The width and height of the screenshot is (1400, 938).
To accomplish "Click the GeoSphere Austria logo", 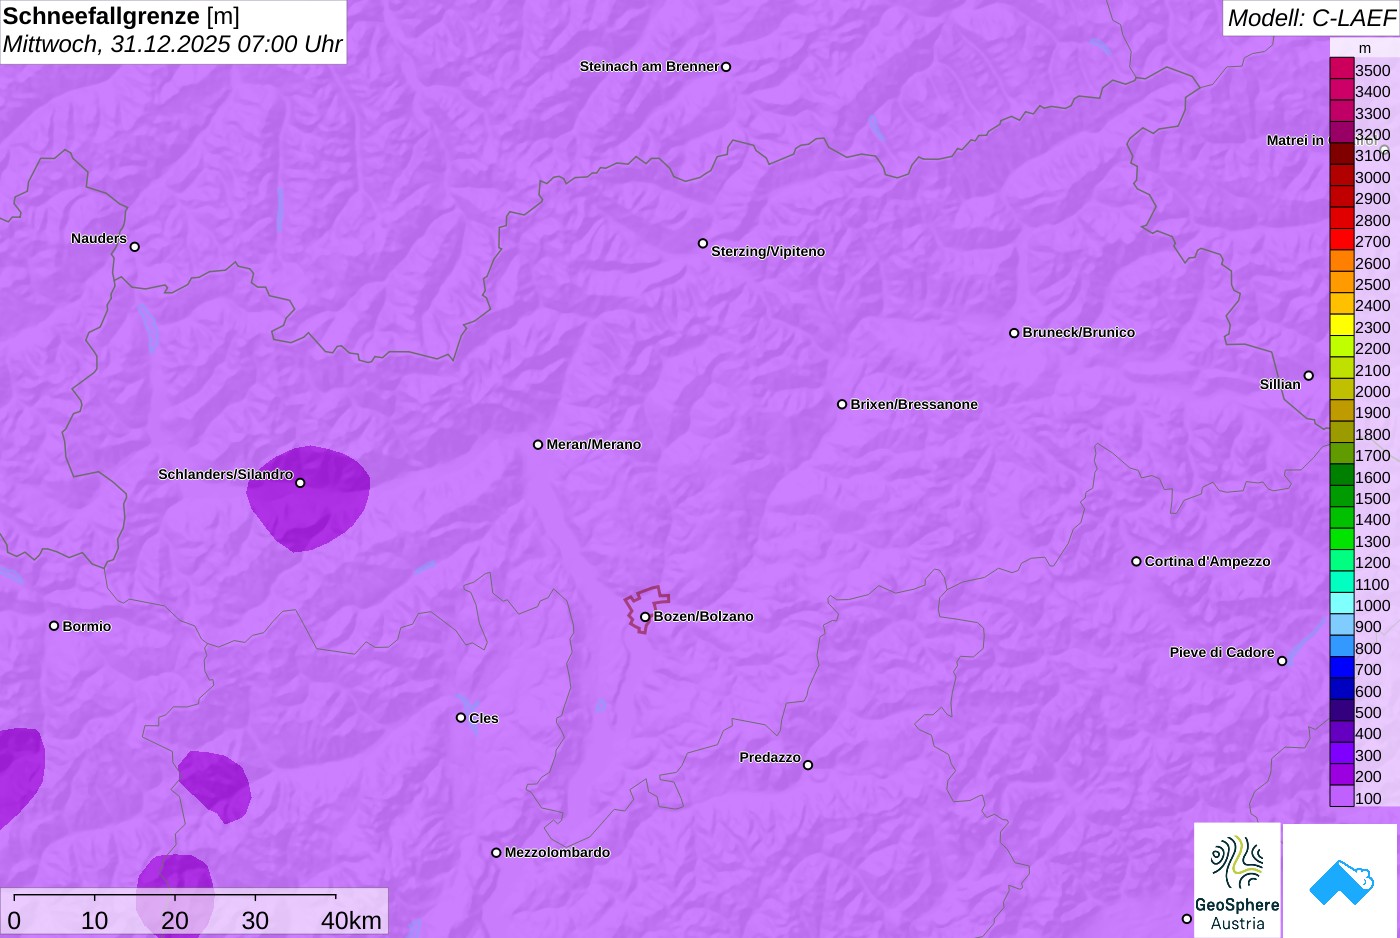I will pyautogui.click(x=1237, y=880).
